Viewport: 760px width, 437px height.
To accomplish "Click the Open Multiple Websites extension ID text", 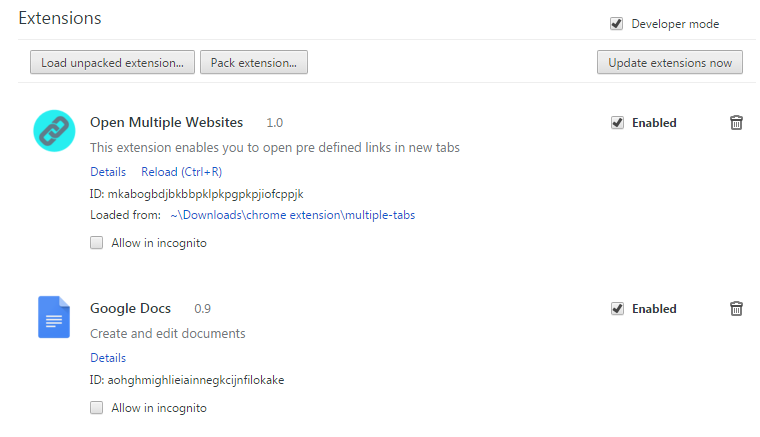I will 196,193.
